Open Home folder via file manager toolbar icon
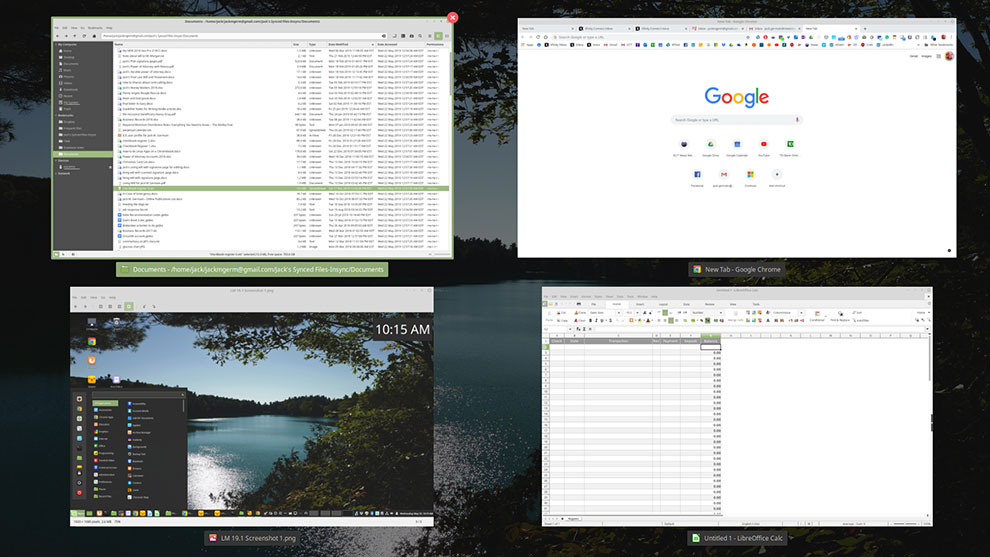 point(94,36)
